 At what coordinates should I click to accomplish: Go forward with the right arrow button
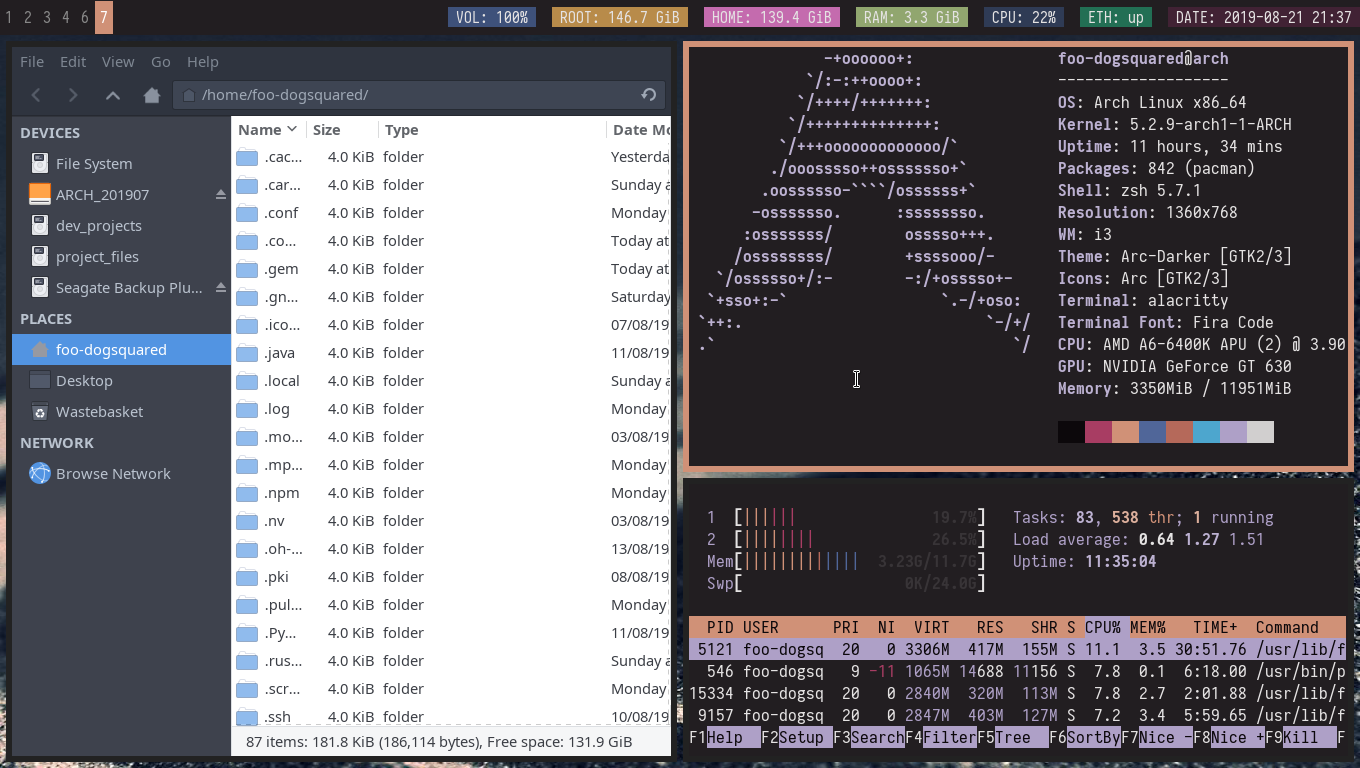click(73, 95)
